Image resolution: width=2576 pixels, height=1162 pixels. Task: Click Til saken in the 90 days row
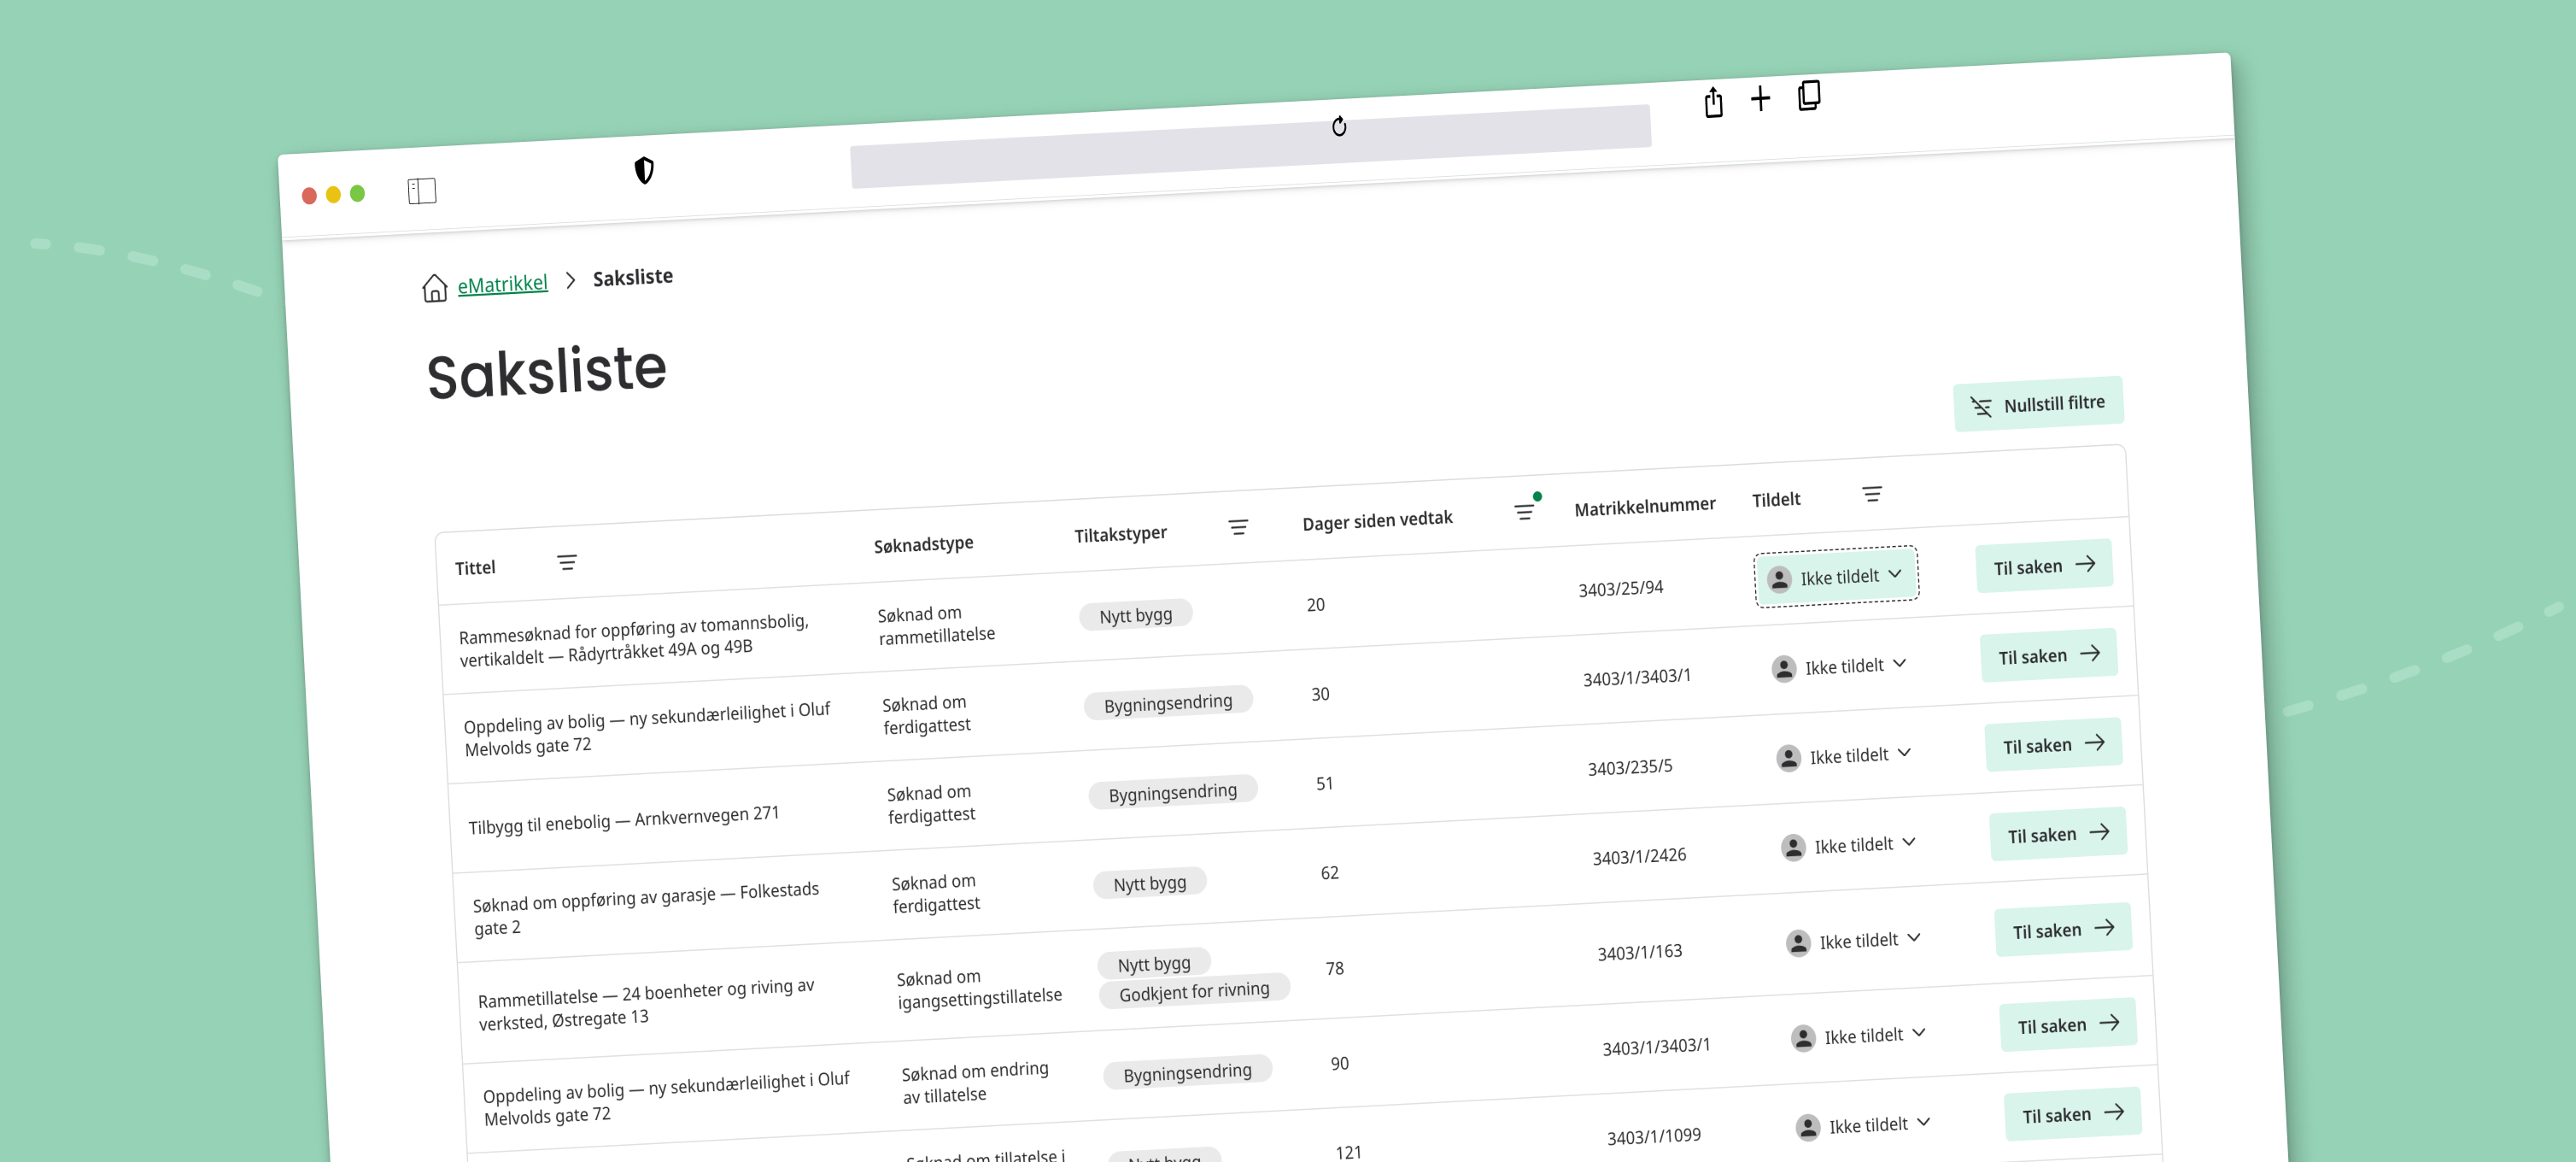click(x=2069, y=1025)
